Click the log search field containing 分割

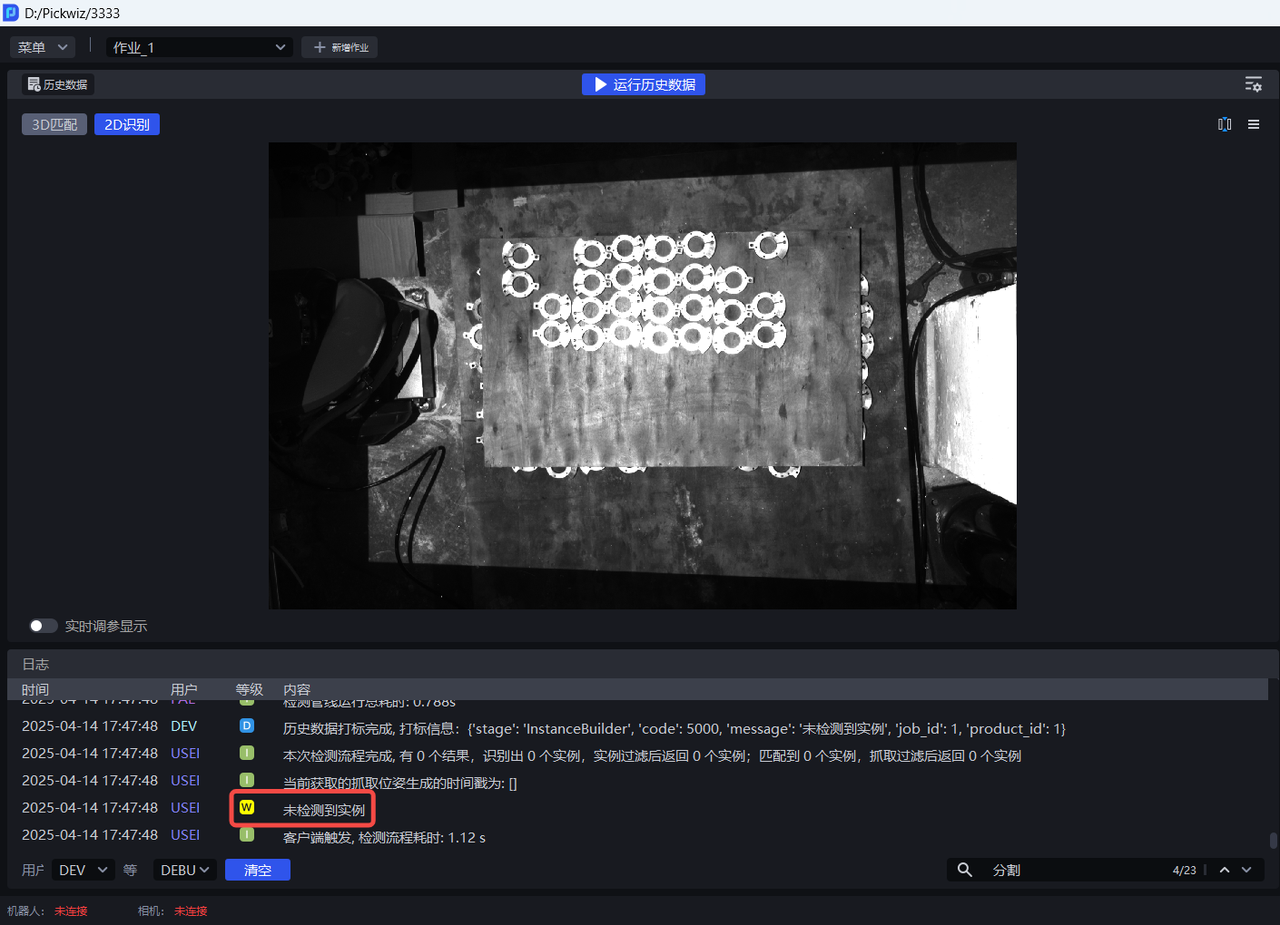pyautogui.click(x=1070, y=870)
